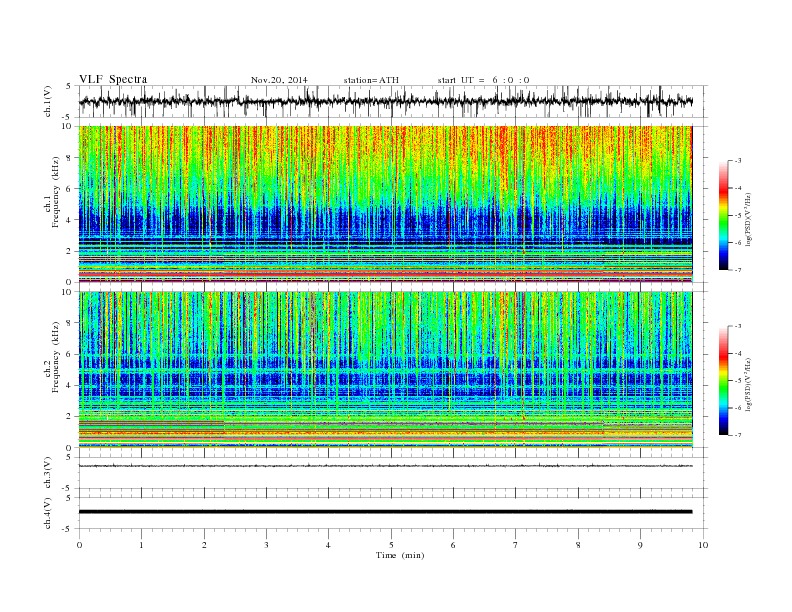Click the "-6" label on ch.2 colorbar
Image resolution: width=792 pixels, height=612 pixels.
[737, 408]
